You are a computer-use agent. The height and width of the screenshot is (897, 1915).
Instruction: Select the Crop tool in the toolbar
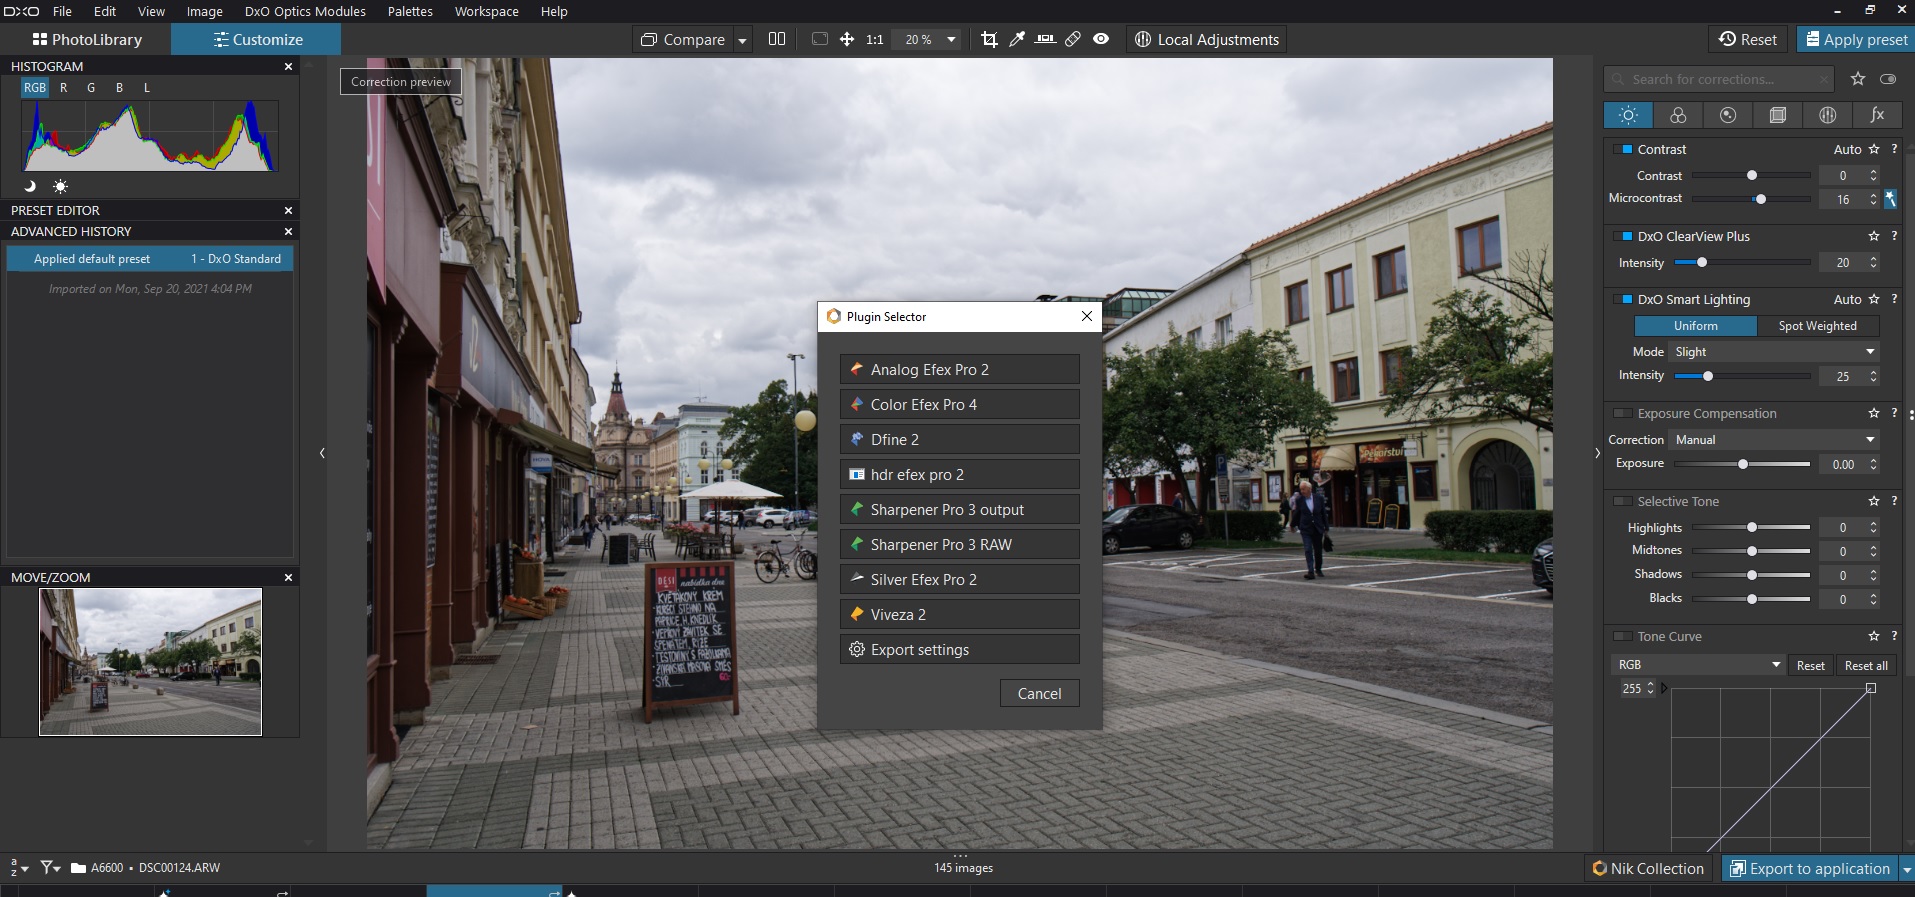tap(989, 39)
